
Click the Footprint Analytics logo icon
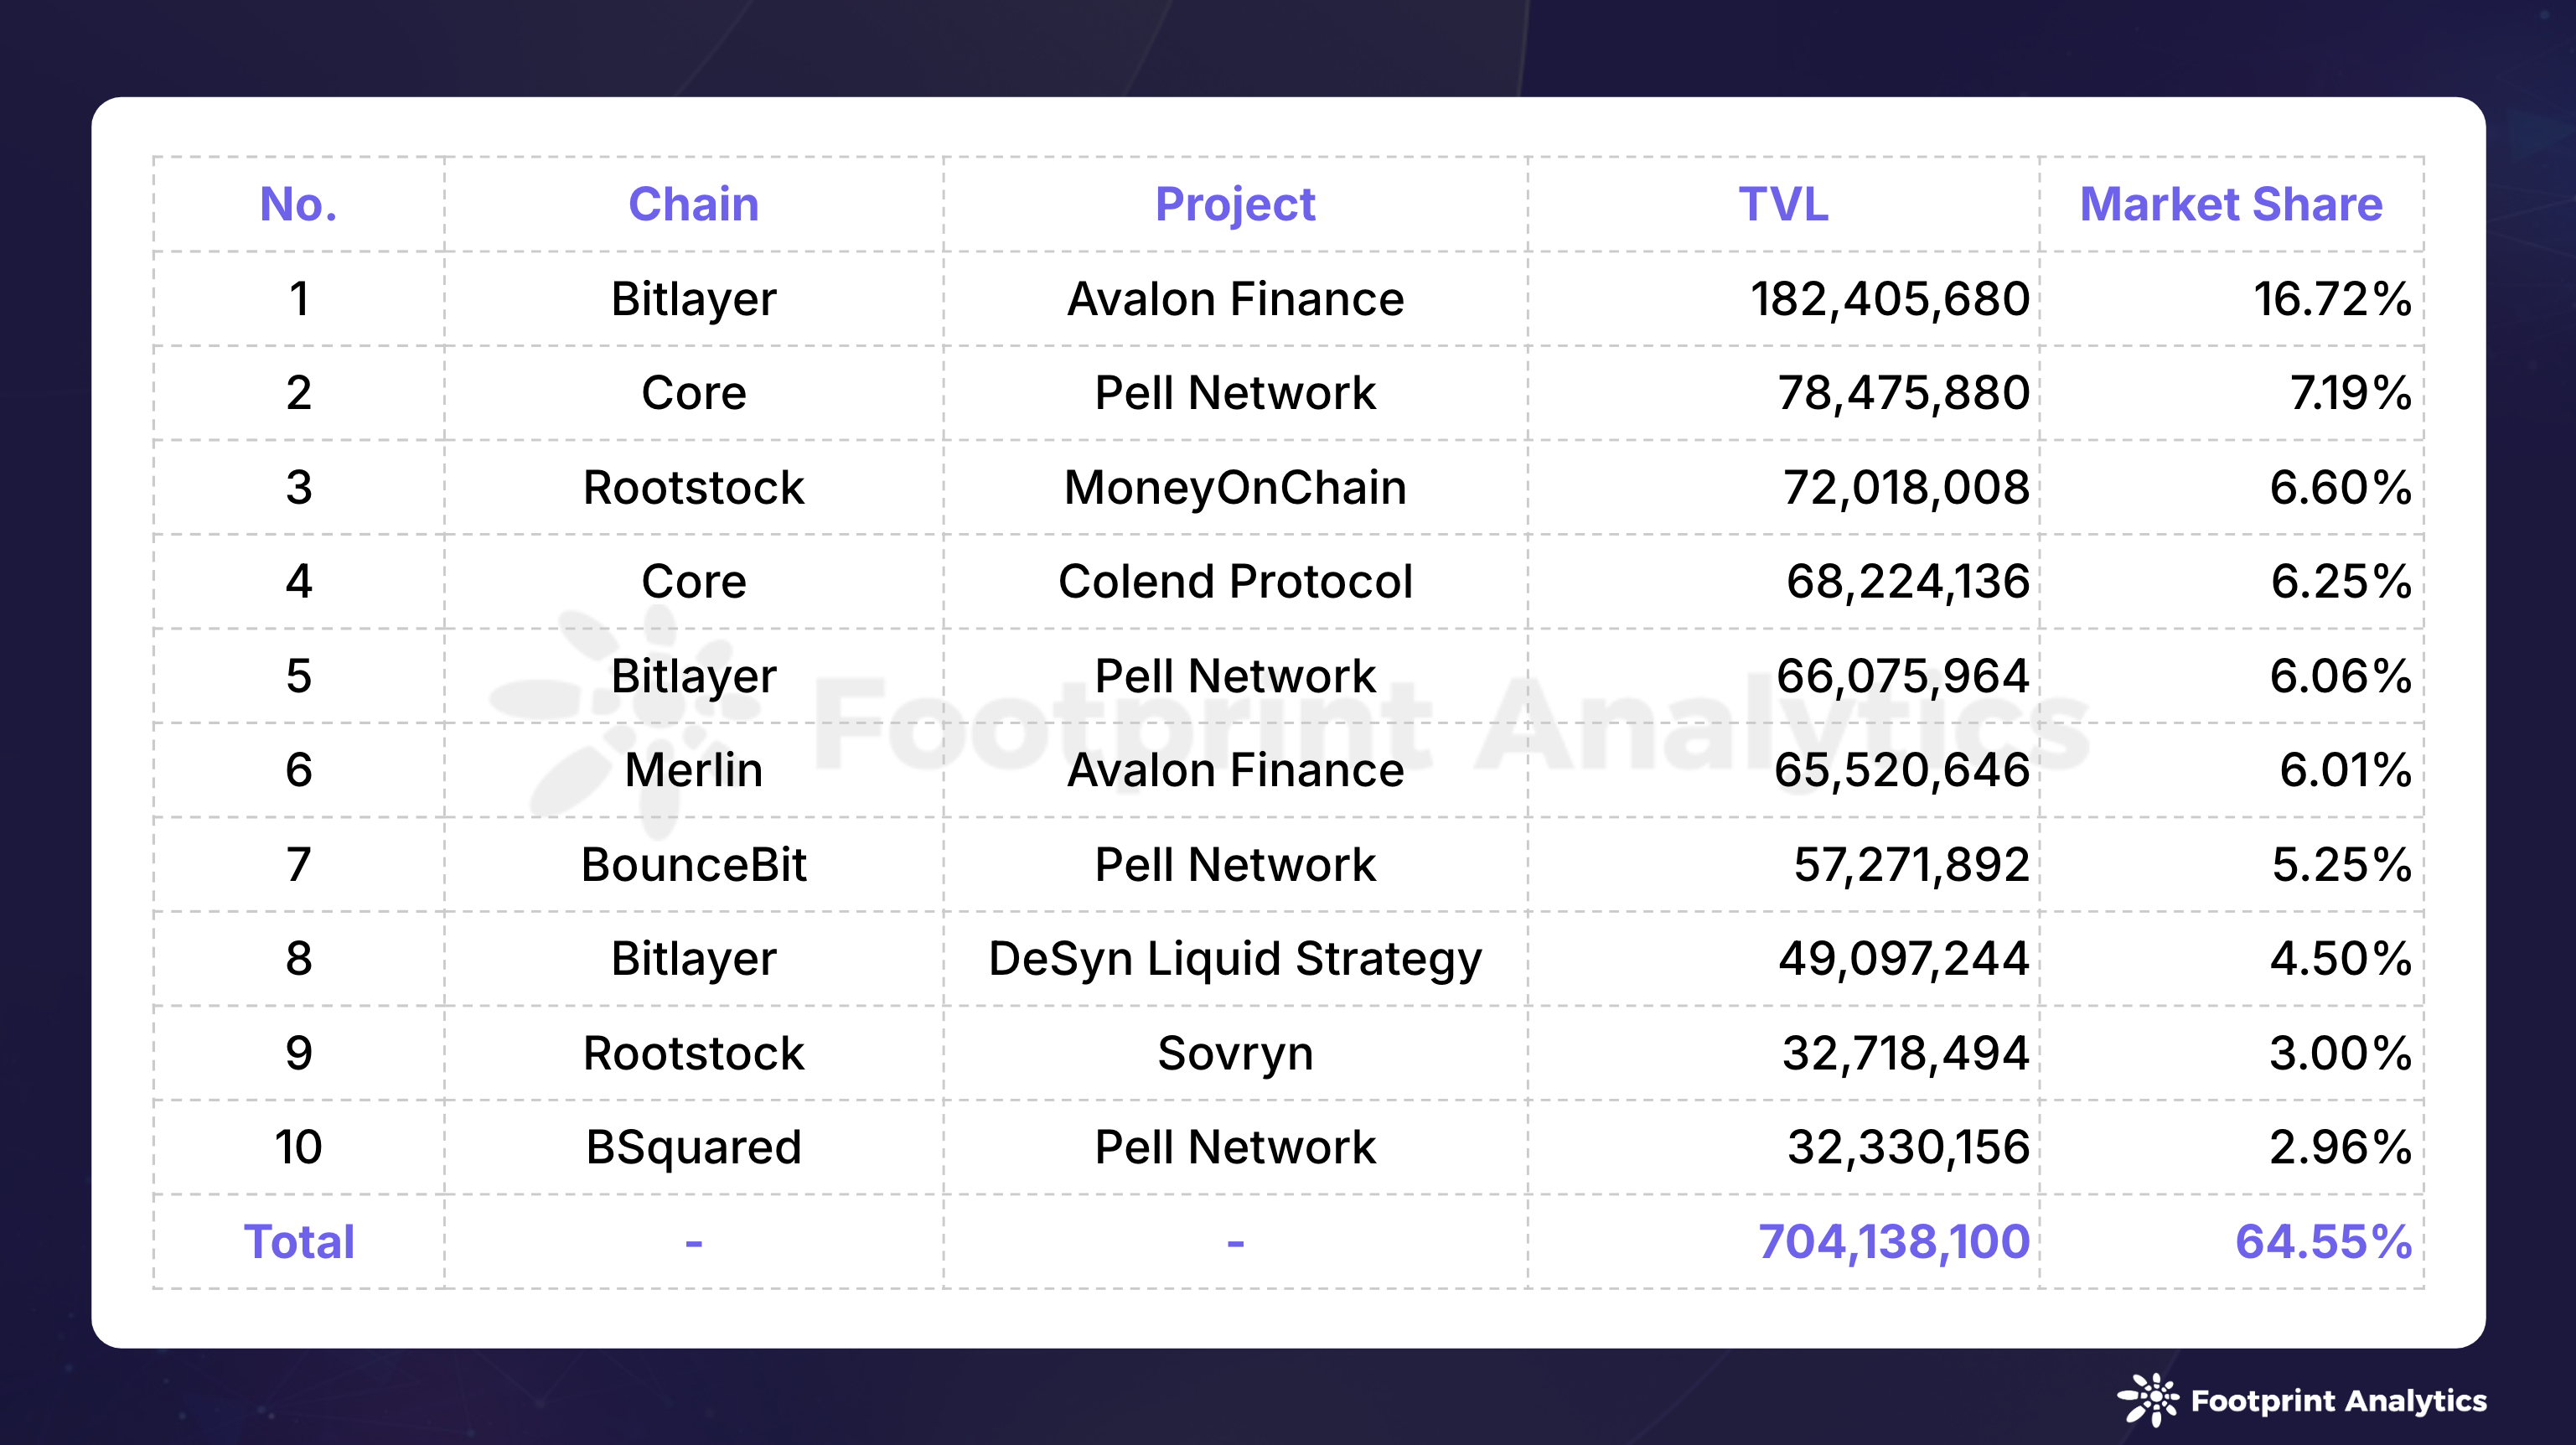tap(2148, 1398)
